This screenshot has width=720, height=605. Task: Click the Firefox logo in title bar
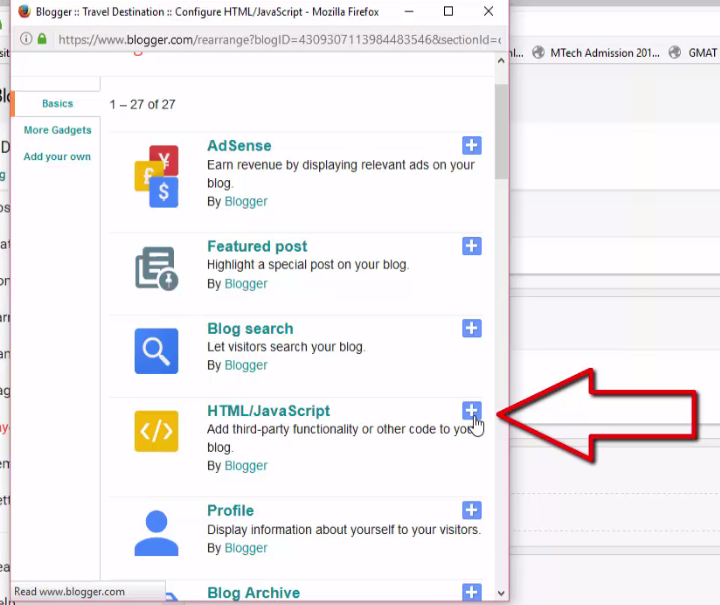tap(24, 11)
